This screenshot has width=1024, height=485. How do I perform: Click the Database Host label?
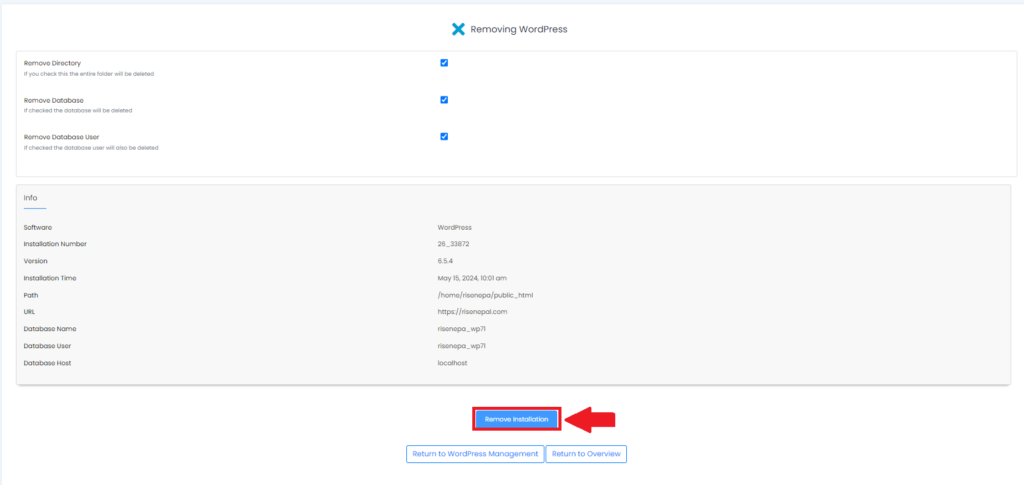[x=48, y=363]
